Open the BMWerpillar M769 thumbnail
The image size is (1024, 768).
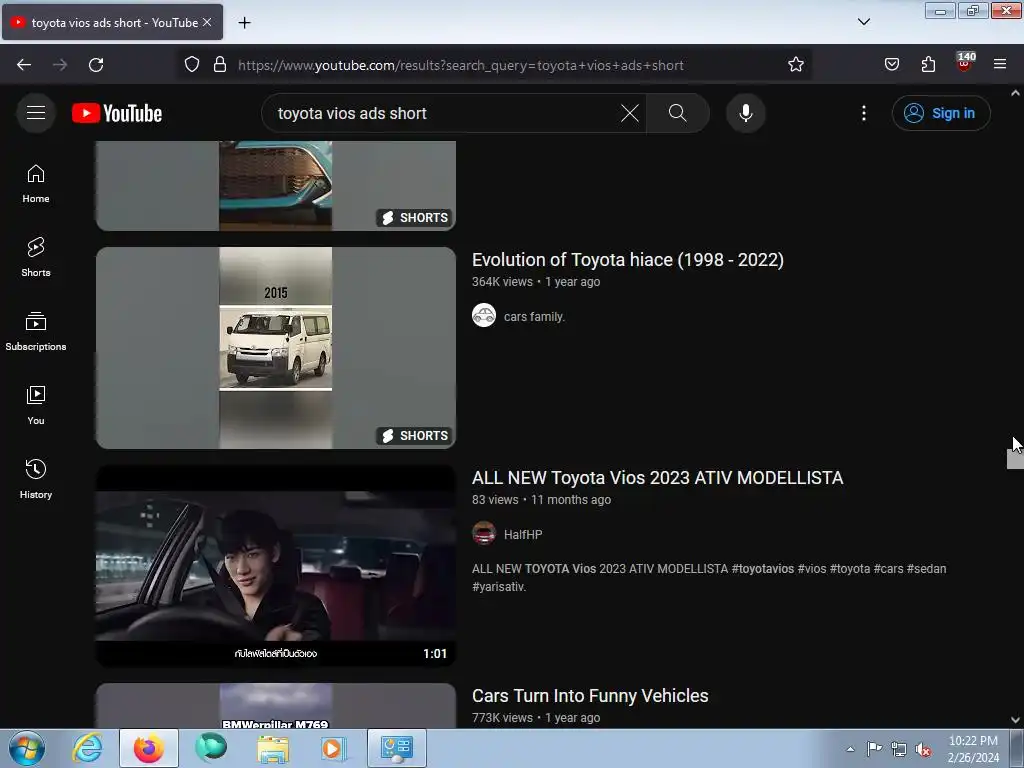(276, 706)
